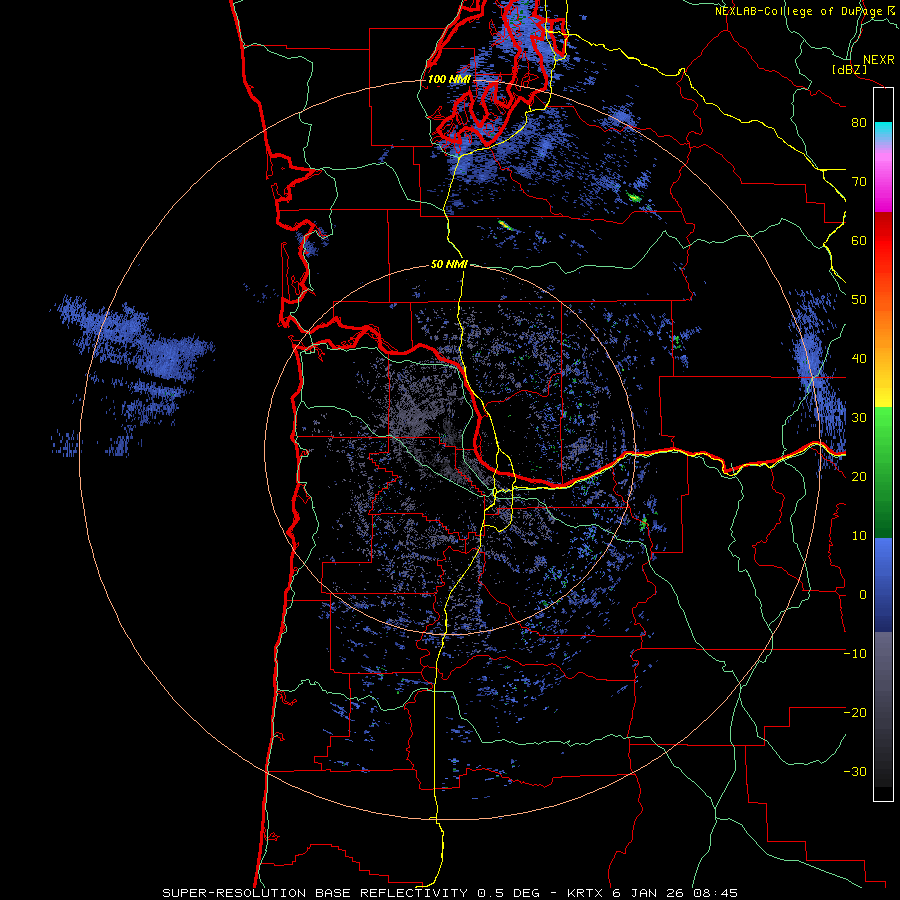Click the bright yellow-green echo below the 100 NMI ring

pos(505,224)
